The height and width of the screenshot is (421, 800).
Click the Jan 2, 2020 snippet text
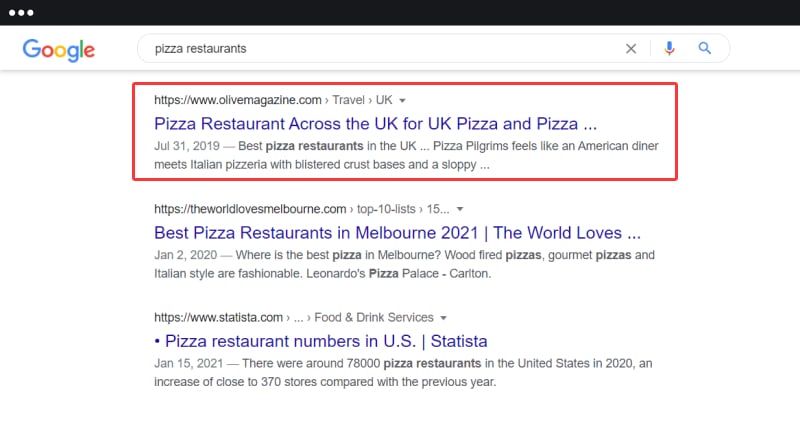[x=404, y=264]
